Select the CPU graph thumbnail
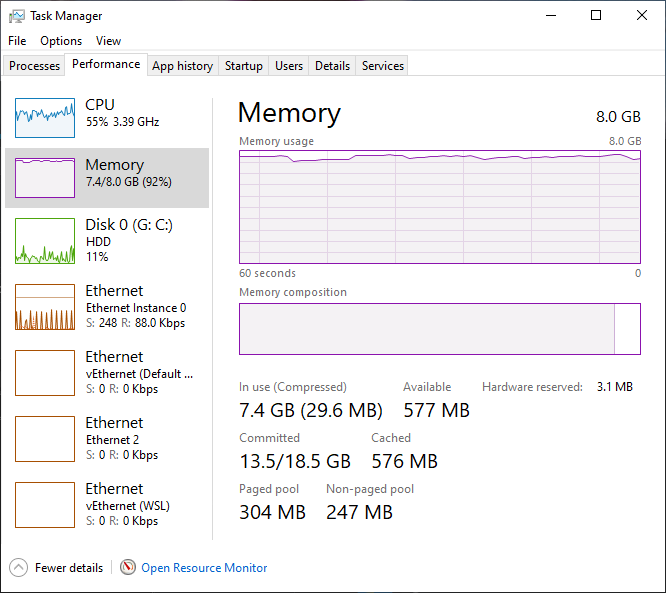 pyautogui.click(x=45, y=118)
